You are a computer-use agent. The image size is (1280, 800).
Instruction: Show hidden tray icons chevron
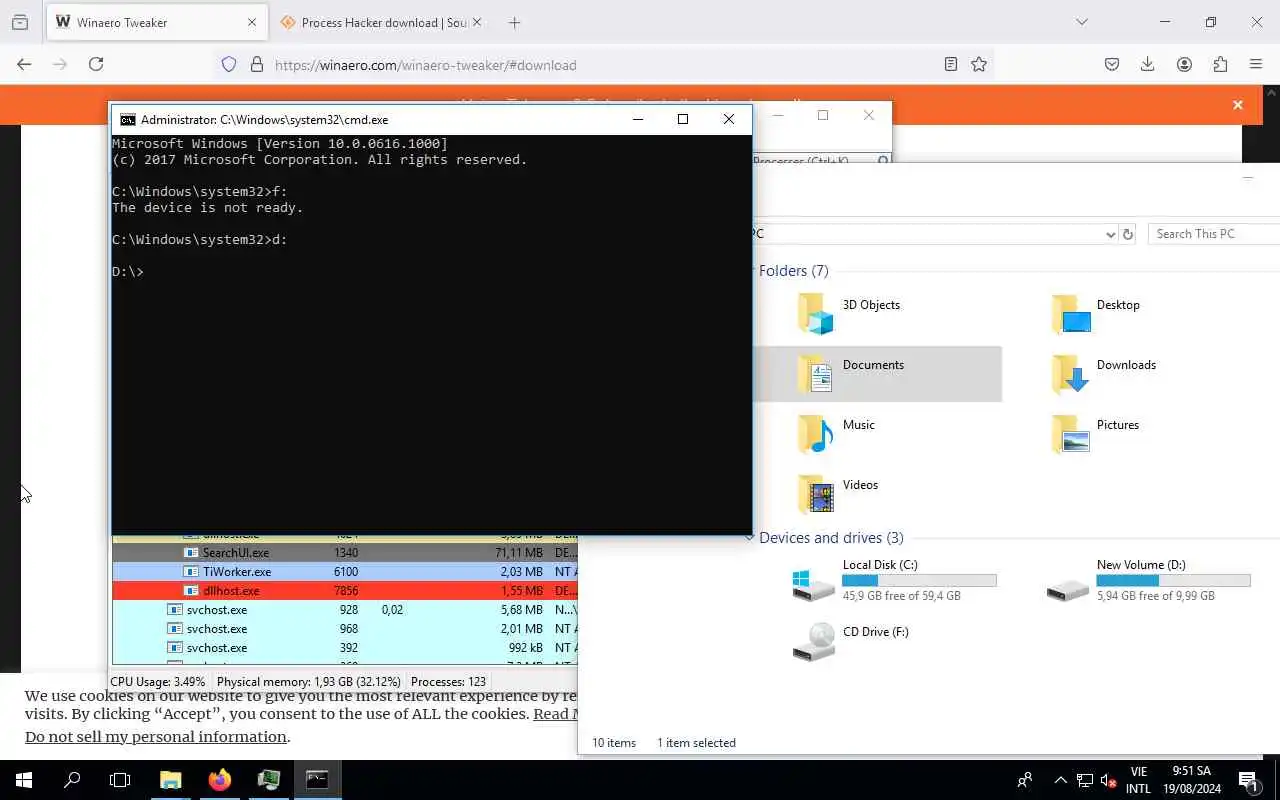(x=1060, y=780)
